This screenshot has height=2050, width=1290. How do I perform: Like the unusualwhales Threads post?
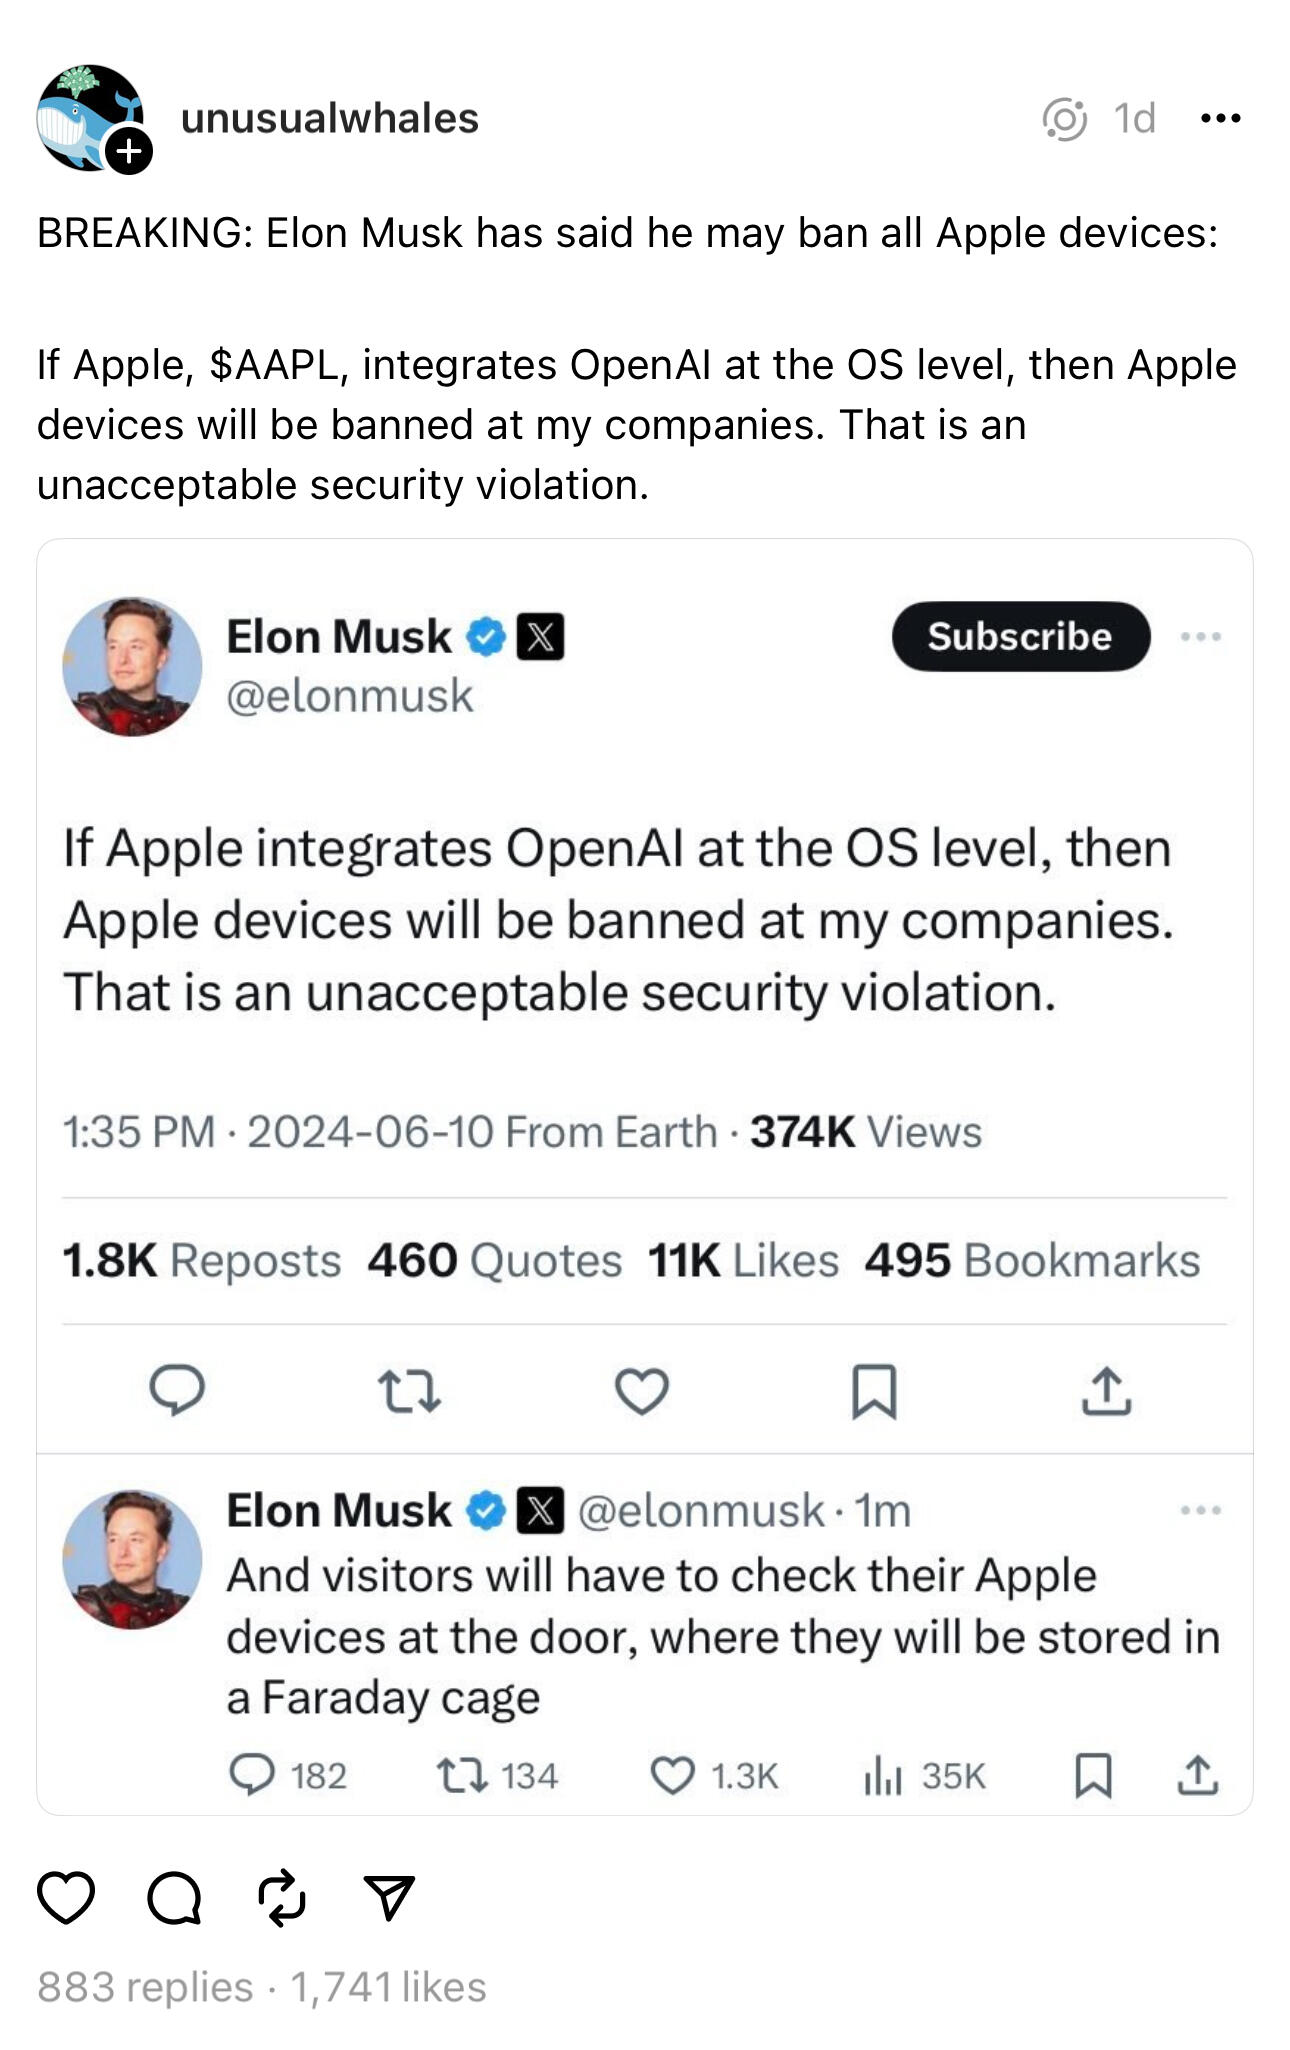coord(66,1897)
